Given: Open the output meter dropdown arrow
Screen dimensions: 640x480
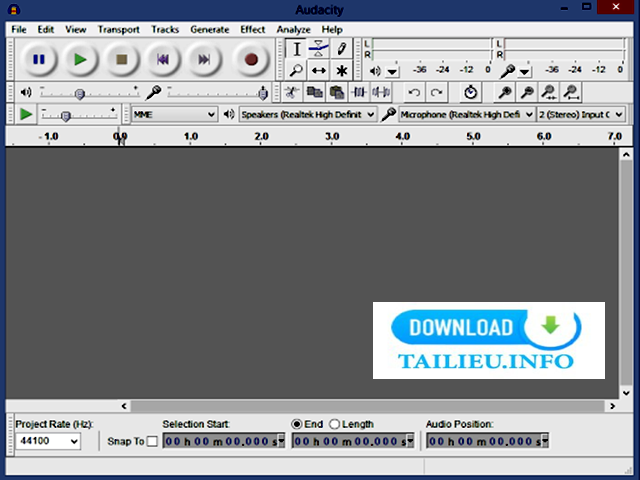Looking at the screenshot, I should [392, 72].
